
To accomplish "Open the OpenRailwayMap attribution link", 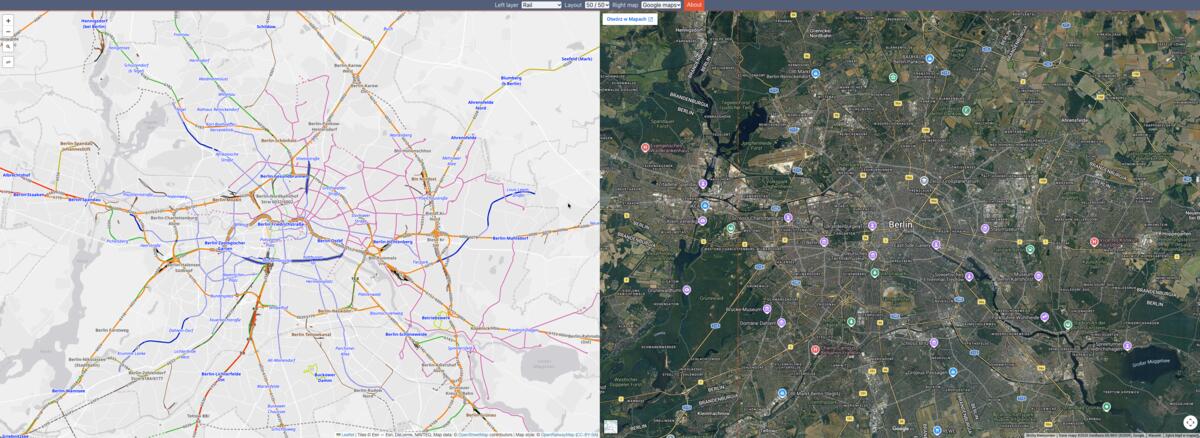I will point(557,435).
